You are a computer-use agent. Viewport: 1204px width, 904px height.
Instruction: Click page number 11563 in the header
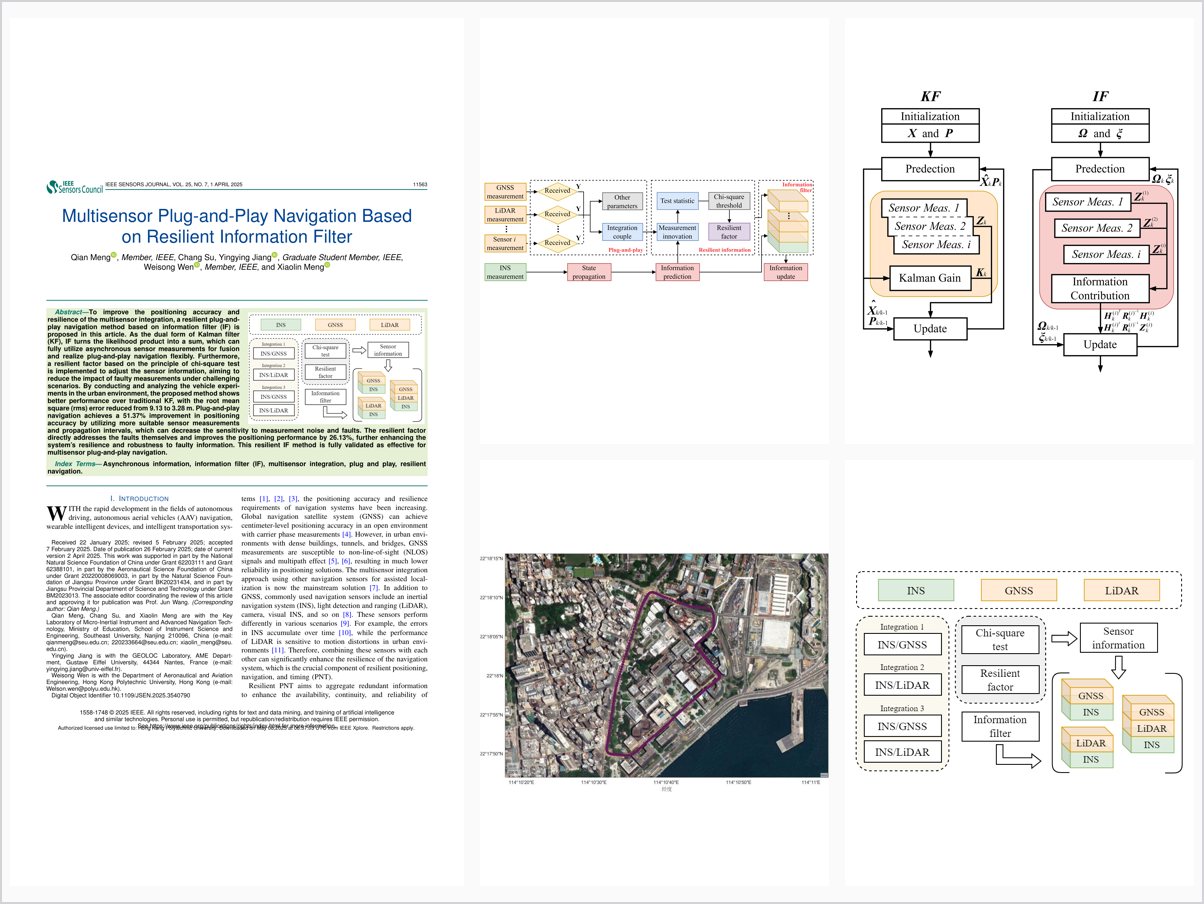pyautogui.click(x=420, y=185)
